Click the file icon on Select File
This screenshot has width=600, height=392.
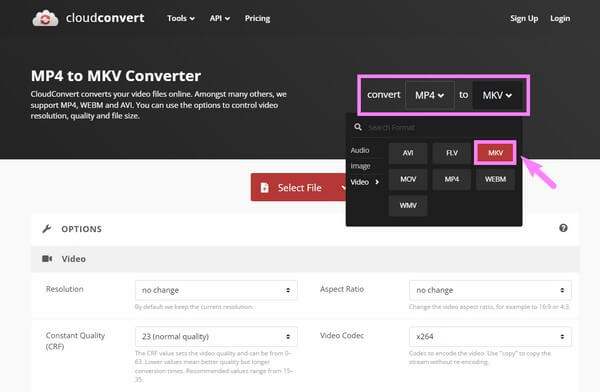click(264, 188)
